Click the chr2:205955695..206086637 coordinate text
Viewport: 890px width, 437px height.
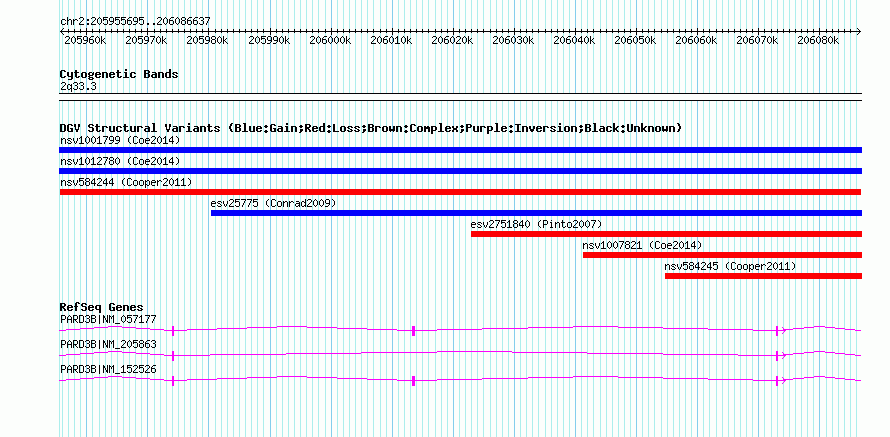[x=135, y=21]
